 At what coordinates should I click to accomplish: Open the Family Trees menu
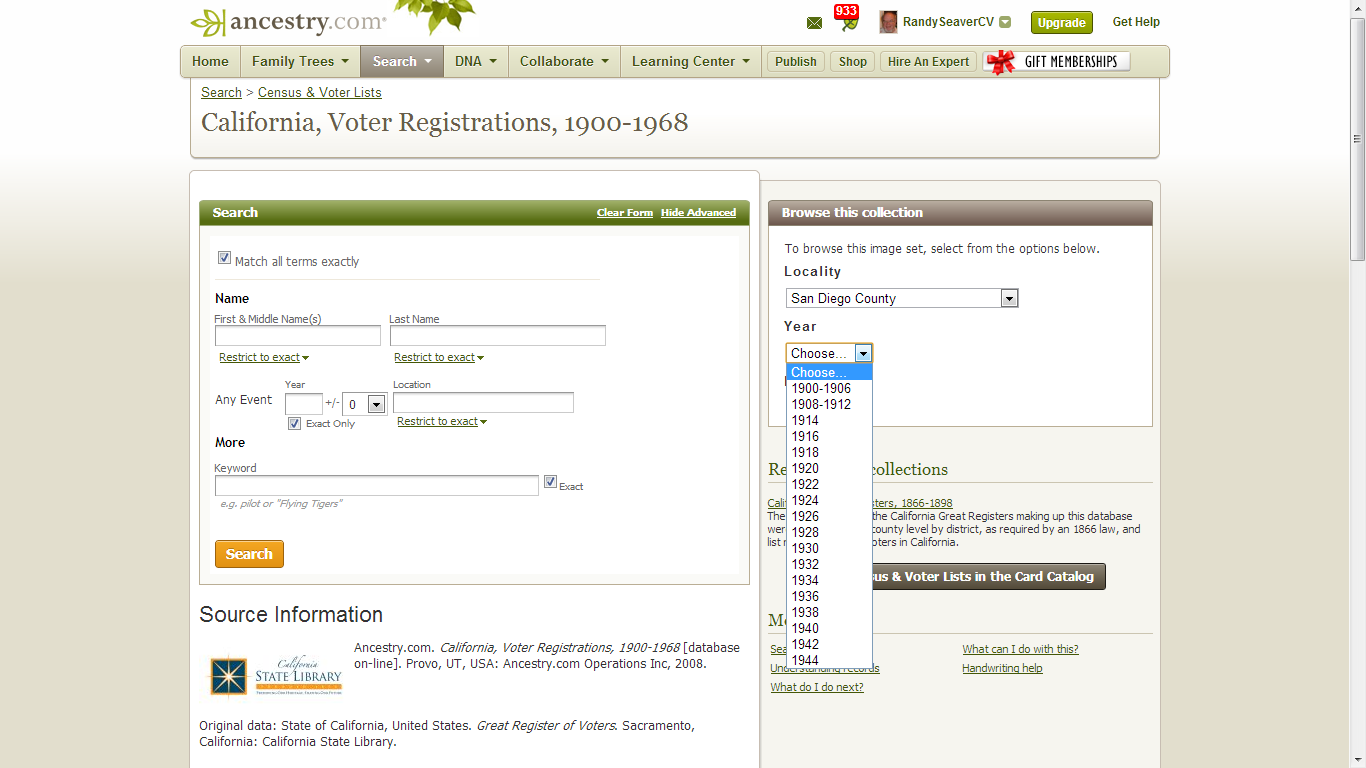[300, 61]
